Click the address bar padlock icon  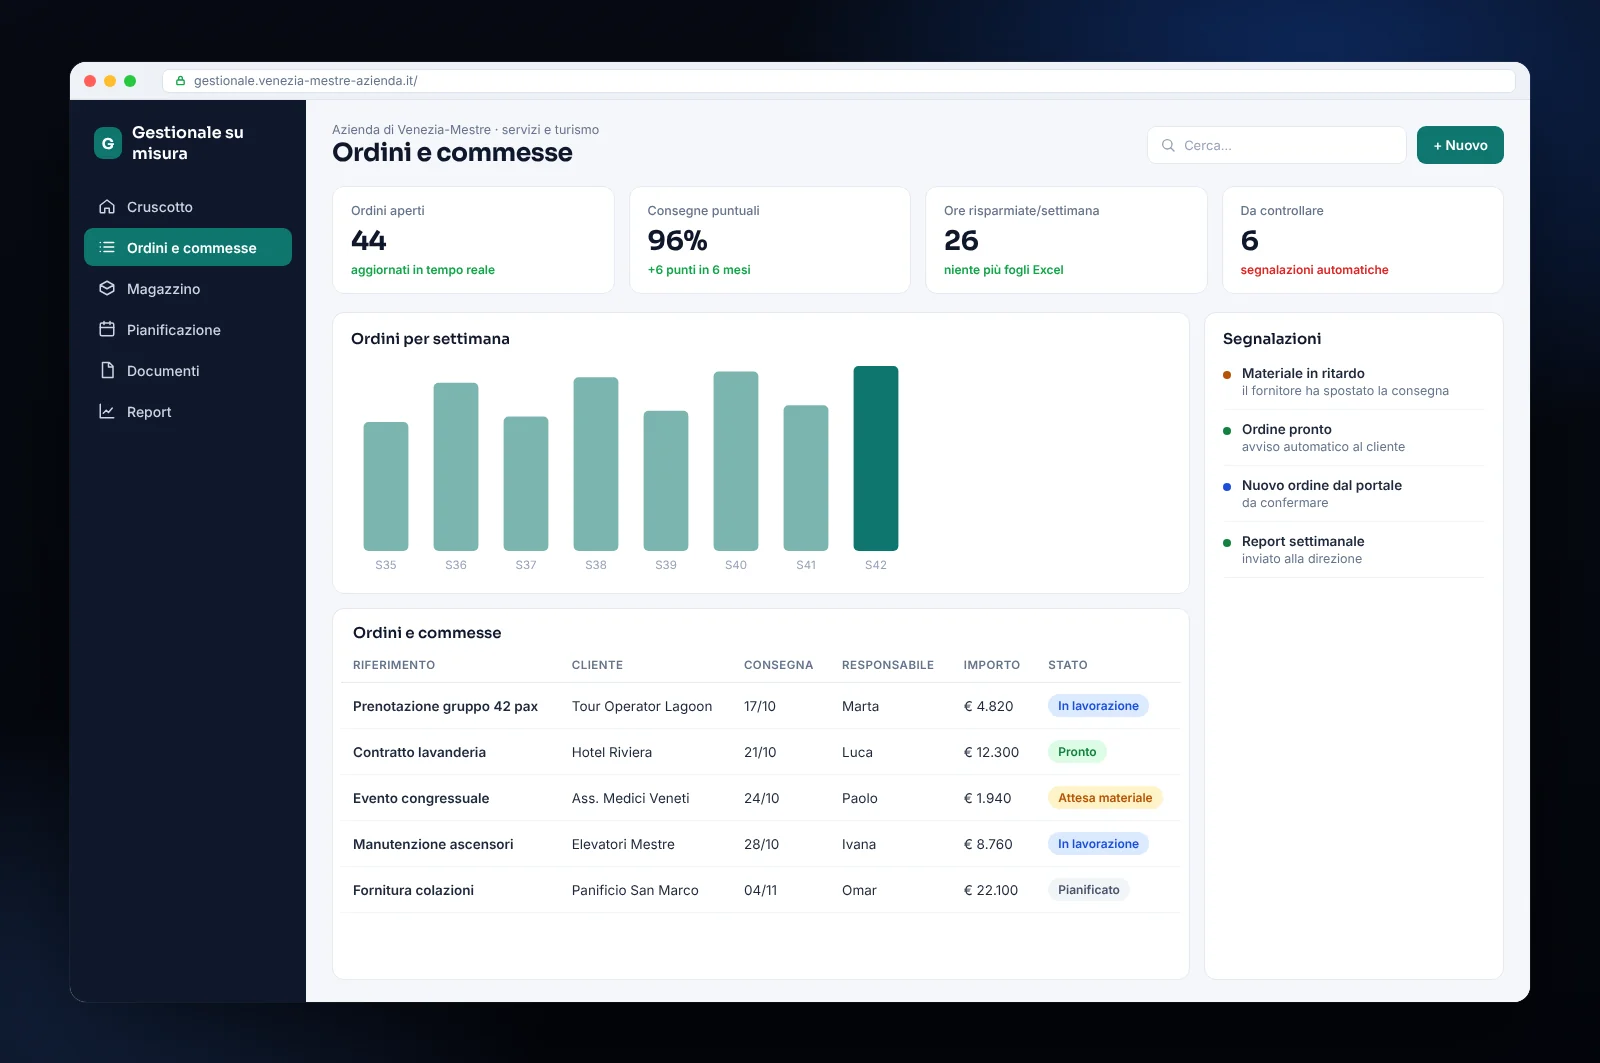pos(181,81)
